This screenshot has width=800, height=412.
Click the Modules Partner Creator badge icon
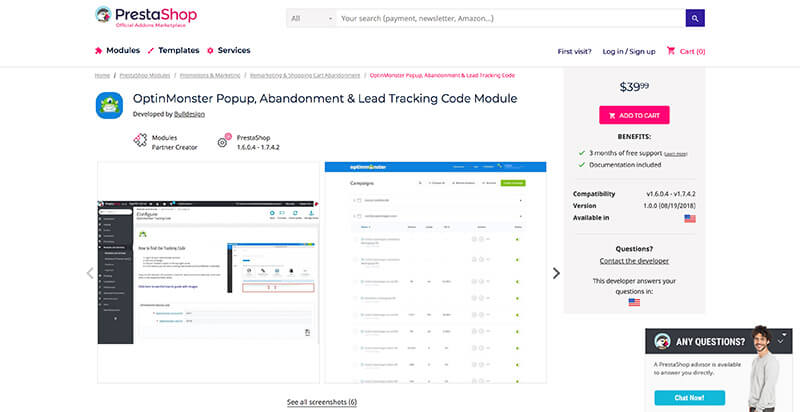click(x=140, y=140)
